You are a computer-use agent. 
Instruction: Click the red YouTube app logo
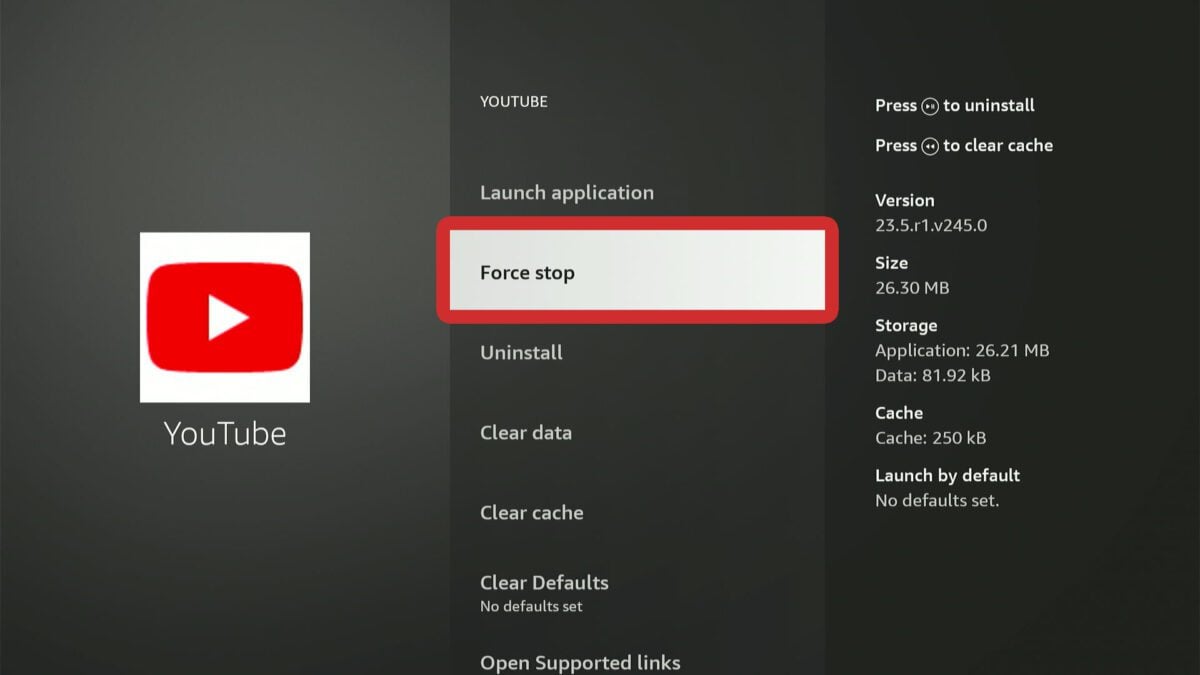[225, 317]
